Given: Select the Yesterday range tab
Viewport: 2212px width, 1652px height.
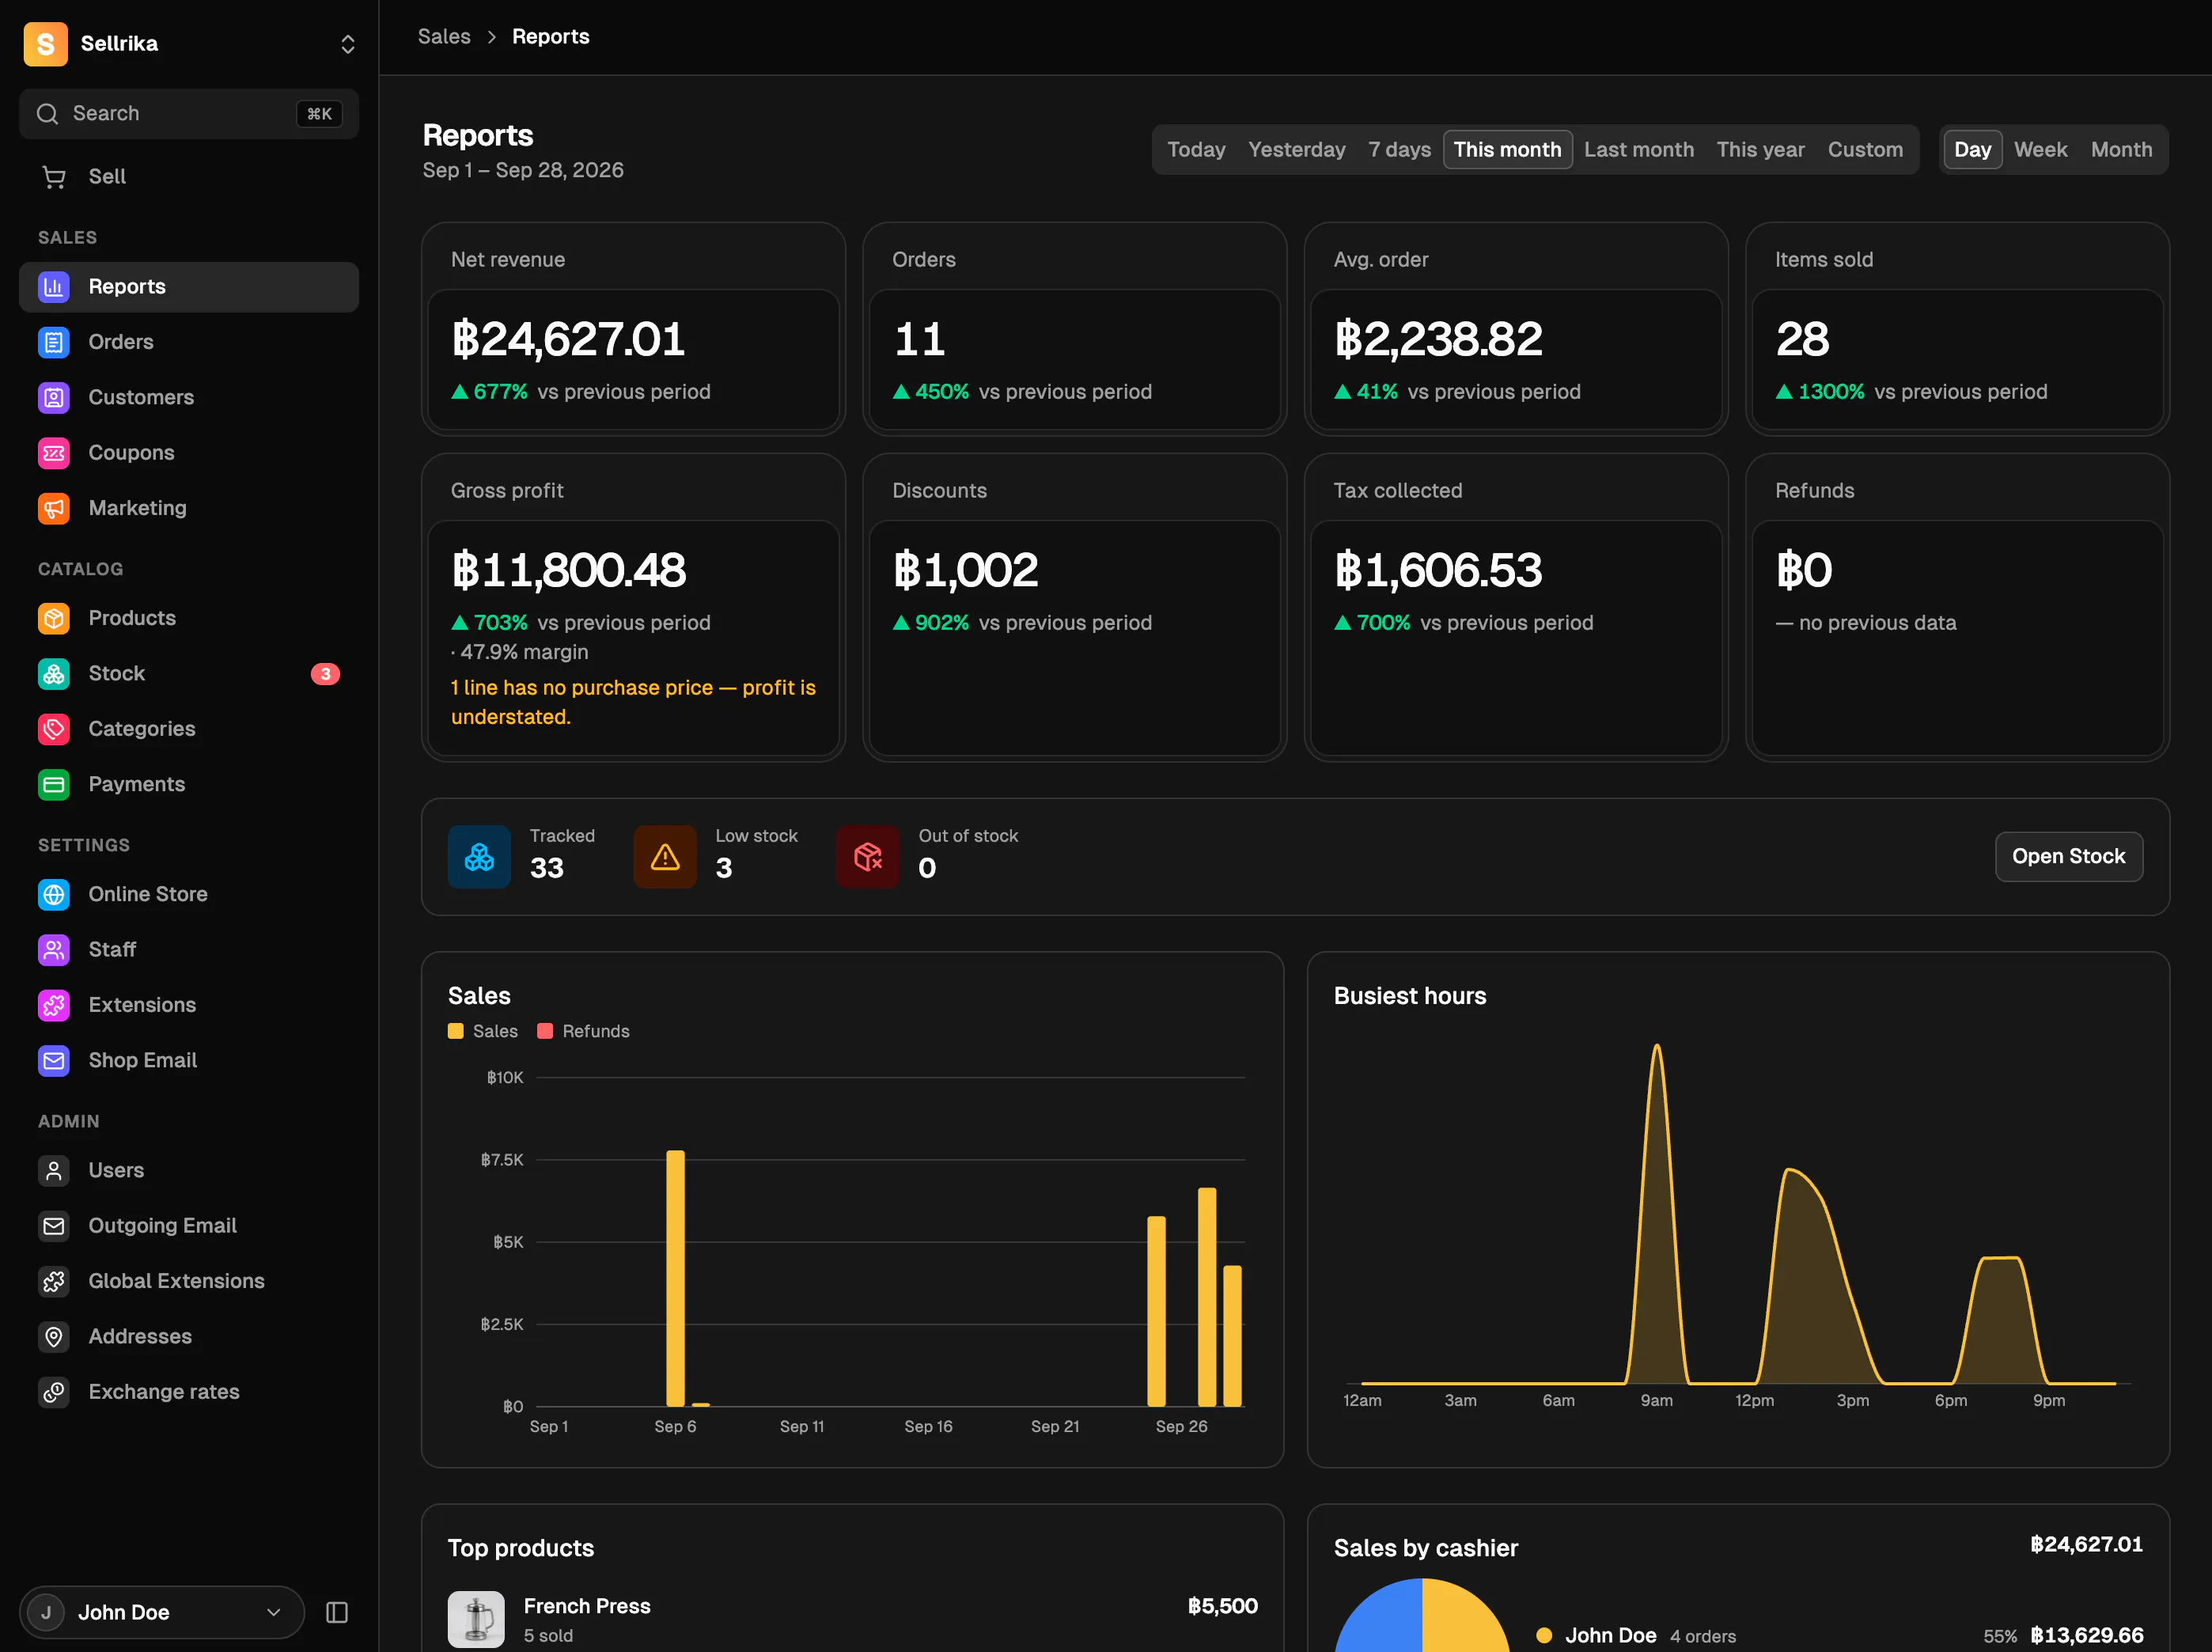Looking at the screenshot, I should coord(1296,150).
